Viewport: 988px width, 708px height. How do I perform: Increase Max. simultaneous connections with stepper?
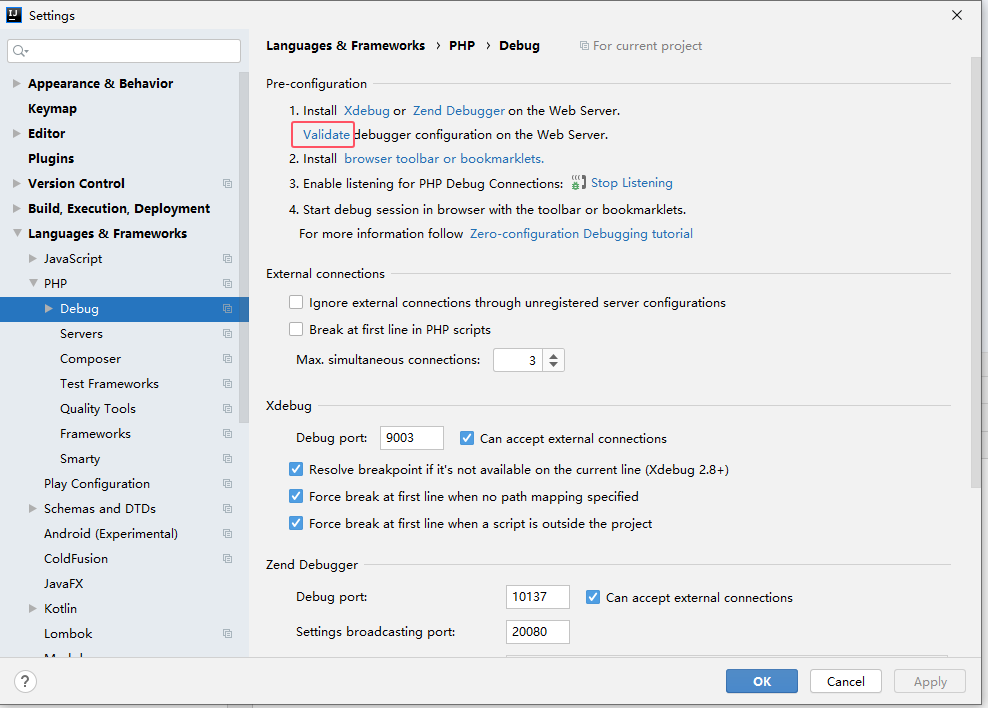(554, 355)
